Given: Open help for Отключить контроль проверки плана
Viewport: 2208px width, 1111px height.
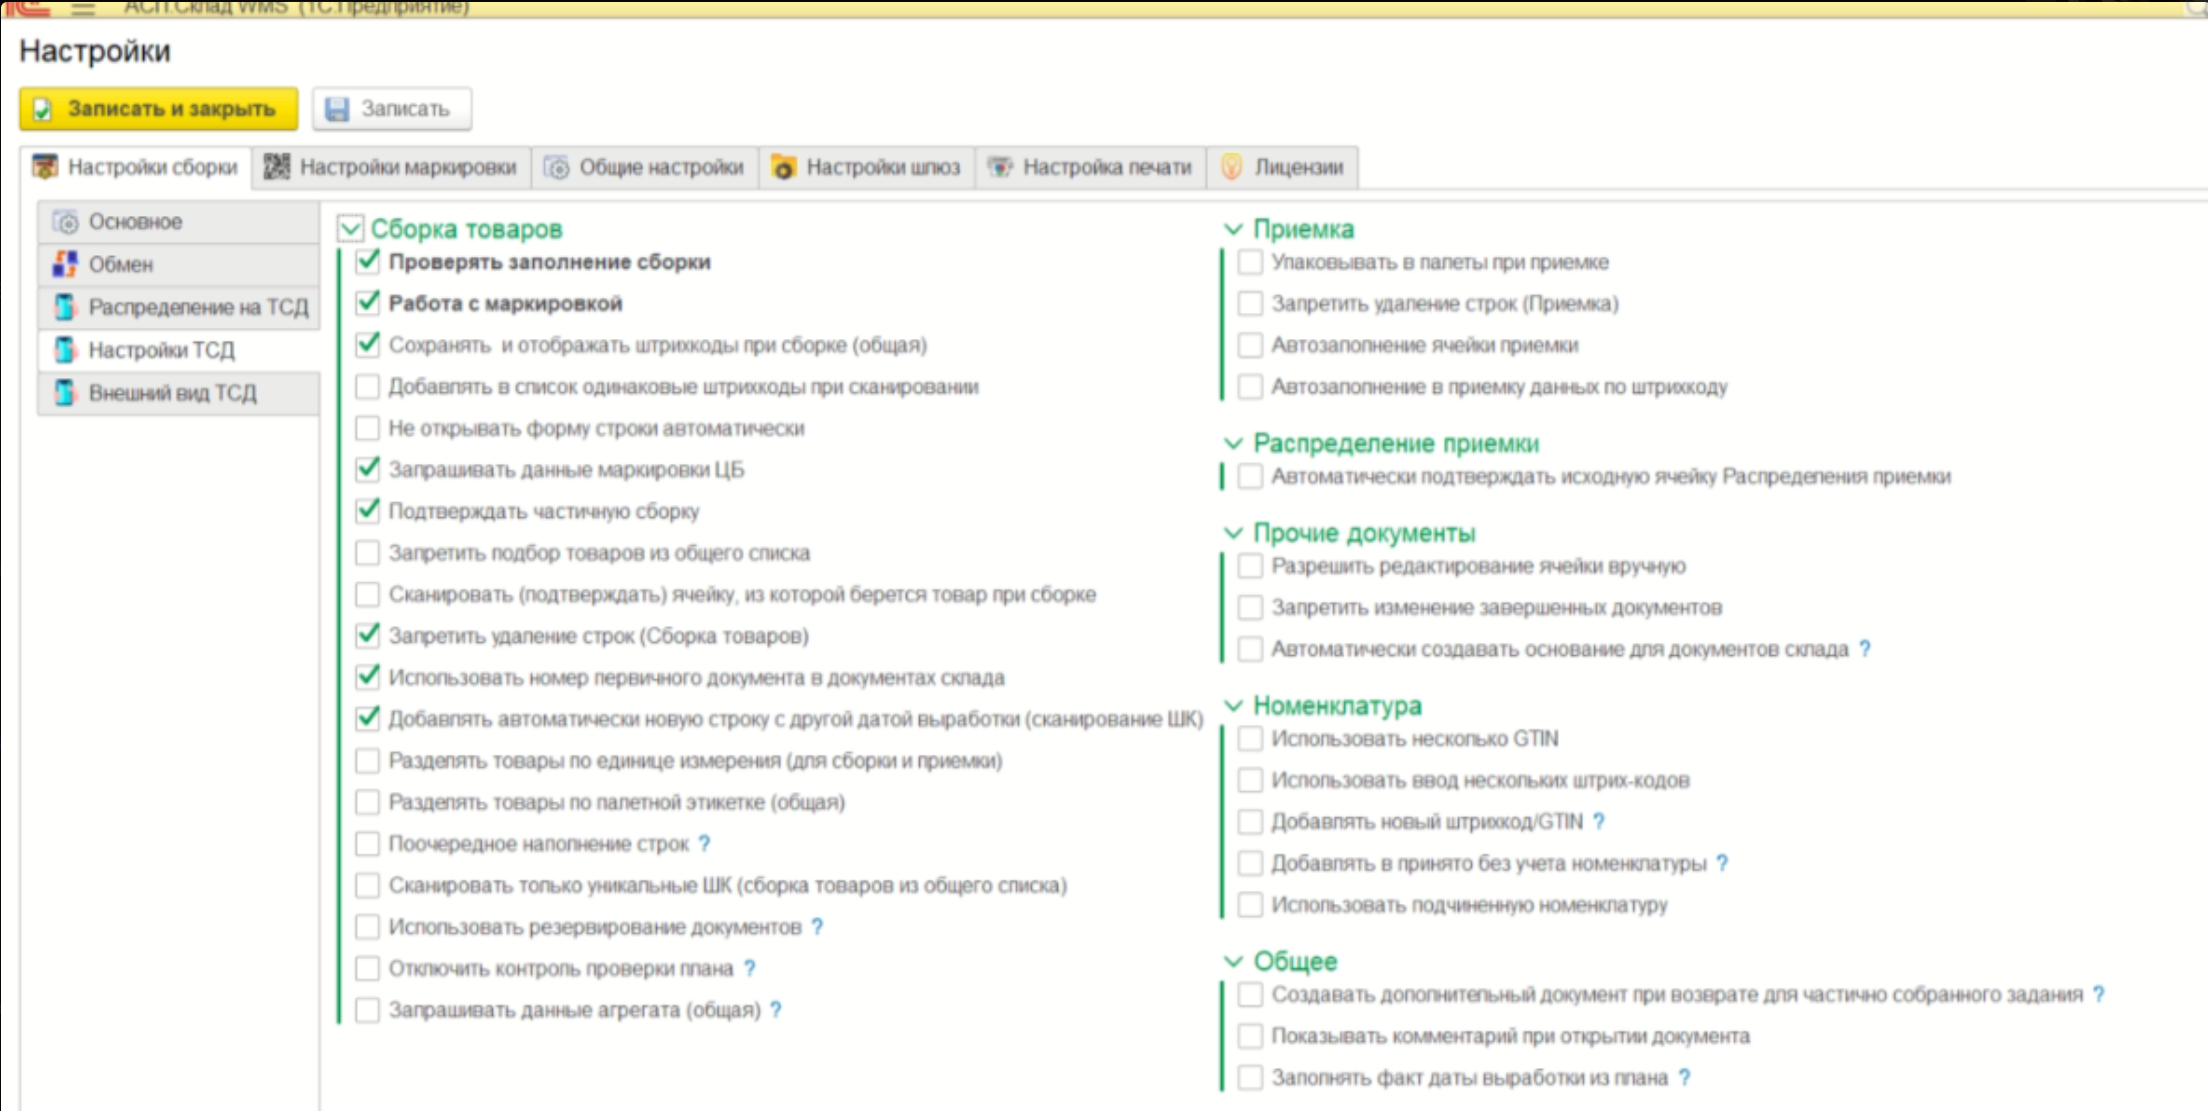Looking at the screenshot, I should 750,968.
